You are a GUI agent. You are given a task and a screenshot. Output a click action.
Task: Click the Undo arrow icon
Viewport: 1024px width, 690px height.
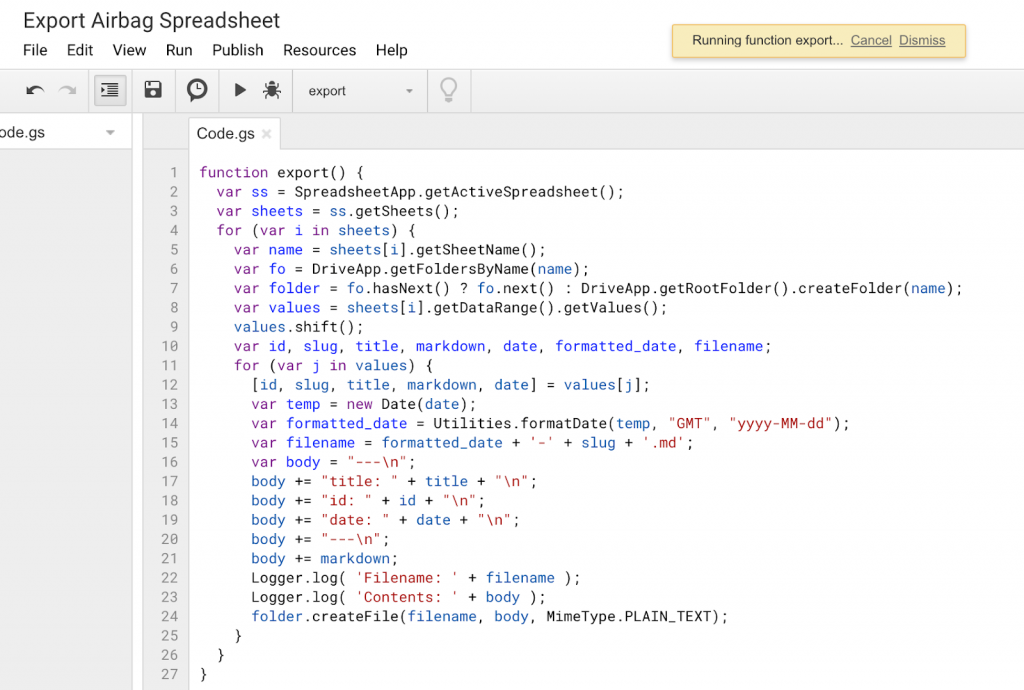35,91
